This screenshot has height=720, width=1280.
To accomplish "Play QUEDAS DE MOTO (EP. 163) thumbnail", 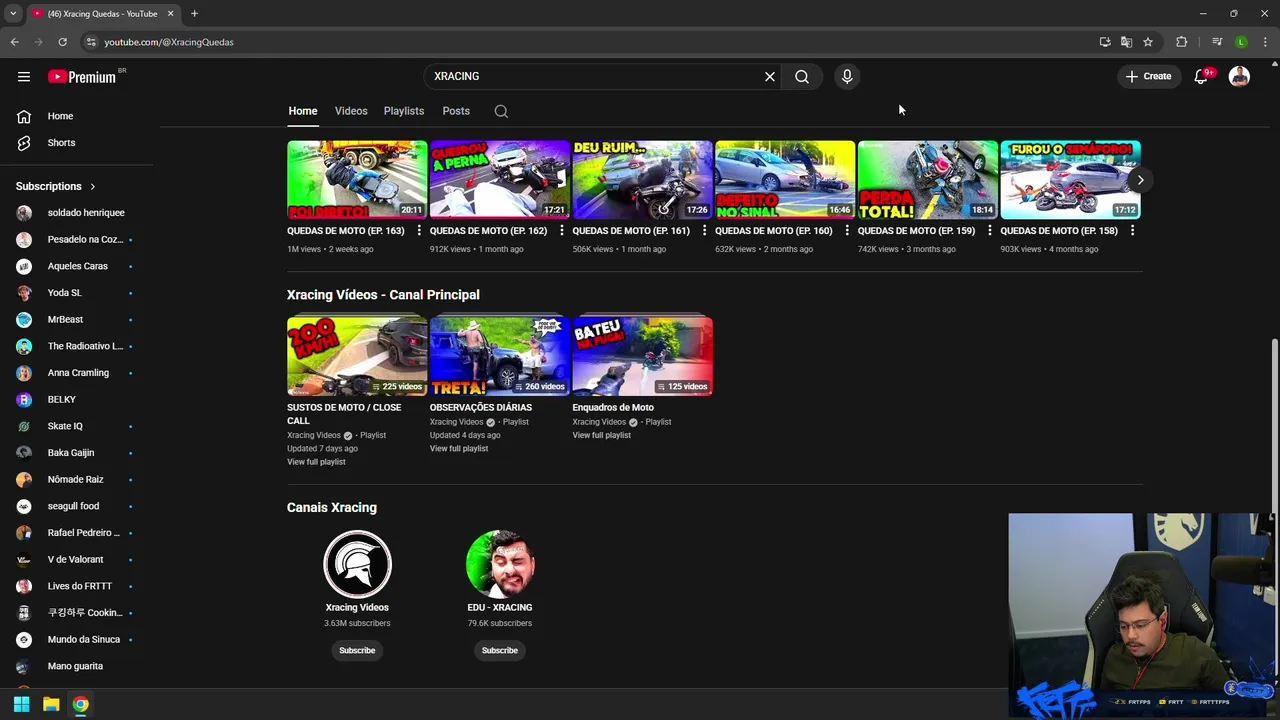I will pyautogui.click(x=357, y=180).
